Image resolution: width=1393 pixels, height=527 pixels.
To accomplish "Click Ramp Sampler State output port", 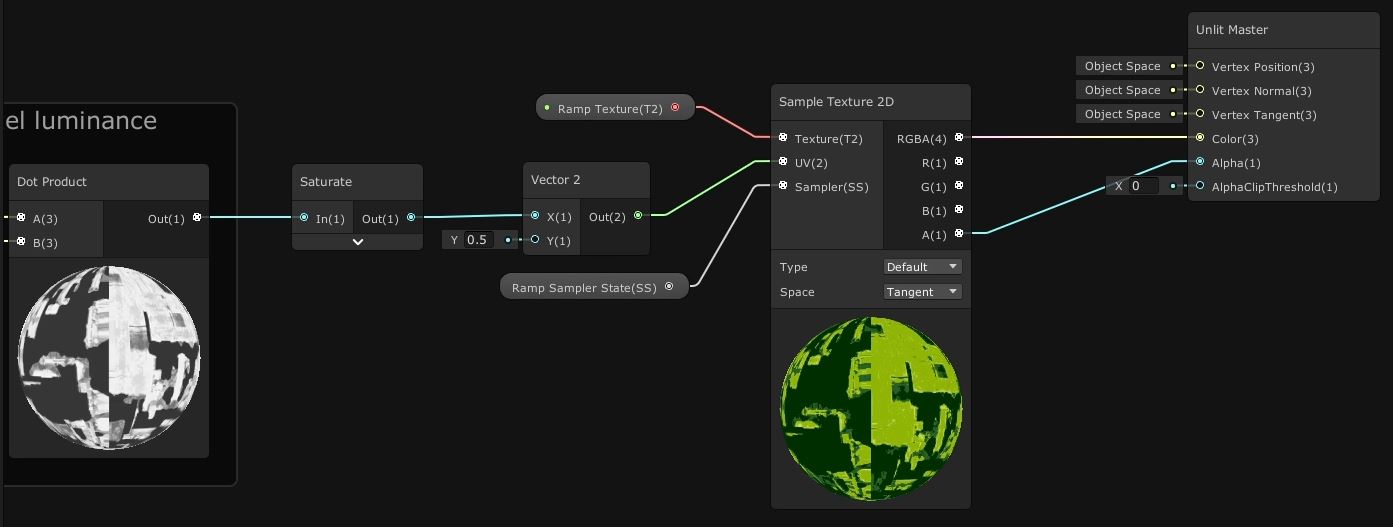I will click(x=669, y=287).
